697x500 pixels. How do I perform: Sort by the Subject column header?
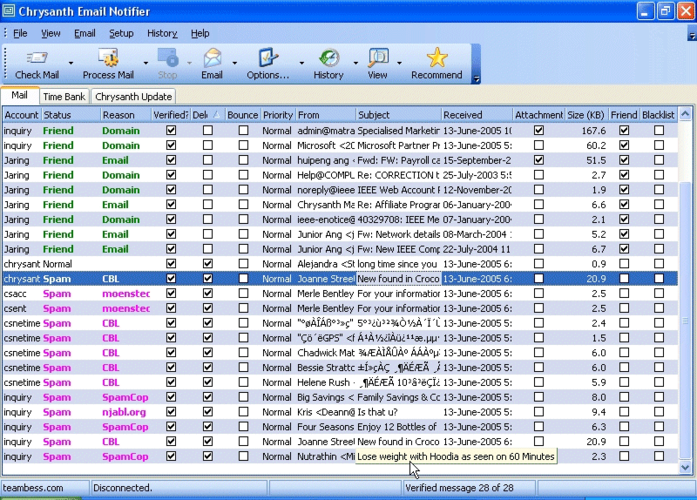coord(398,115)
